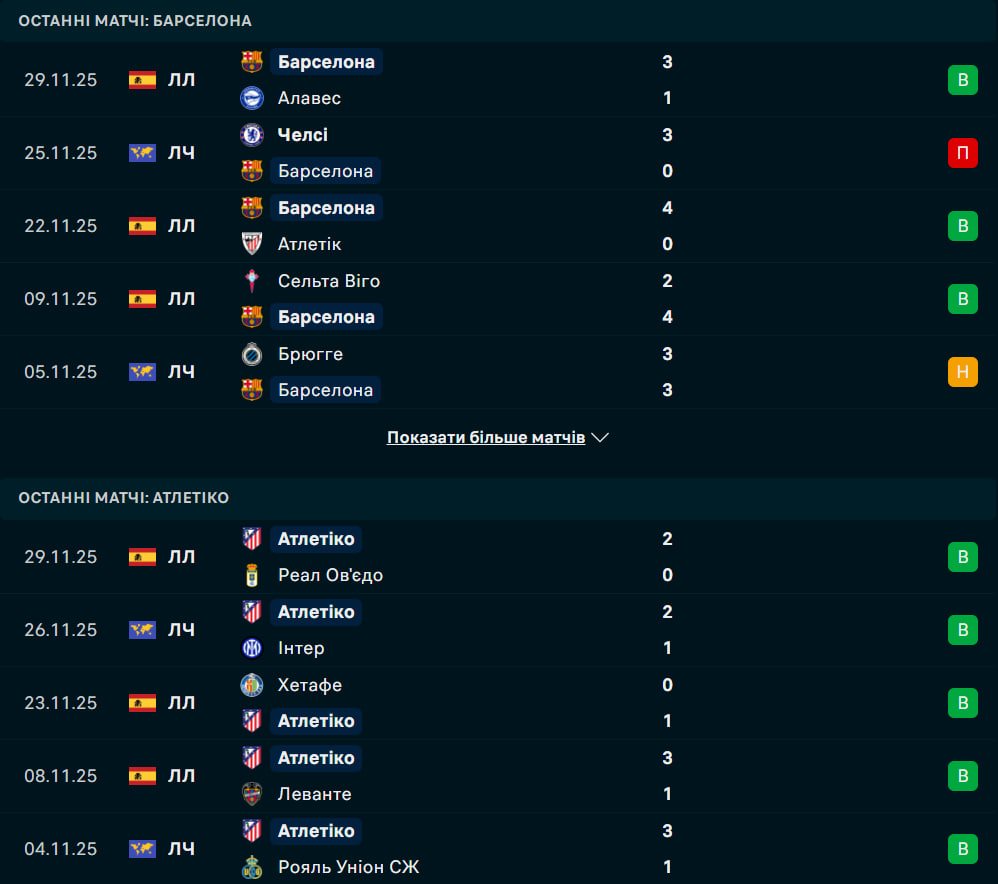The width and height of the screenshot is (998, 884).
Task: Click the Inter Milan club logo
Action: coord(251,648)
